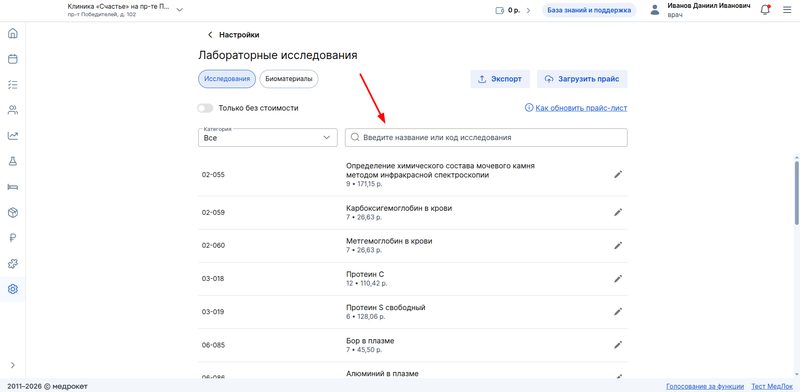Click code 06-085 in the list
Image resolution: width=800 pixels, height=392 pixels.
(213, 345)
